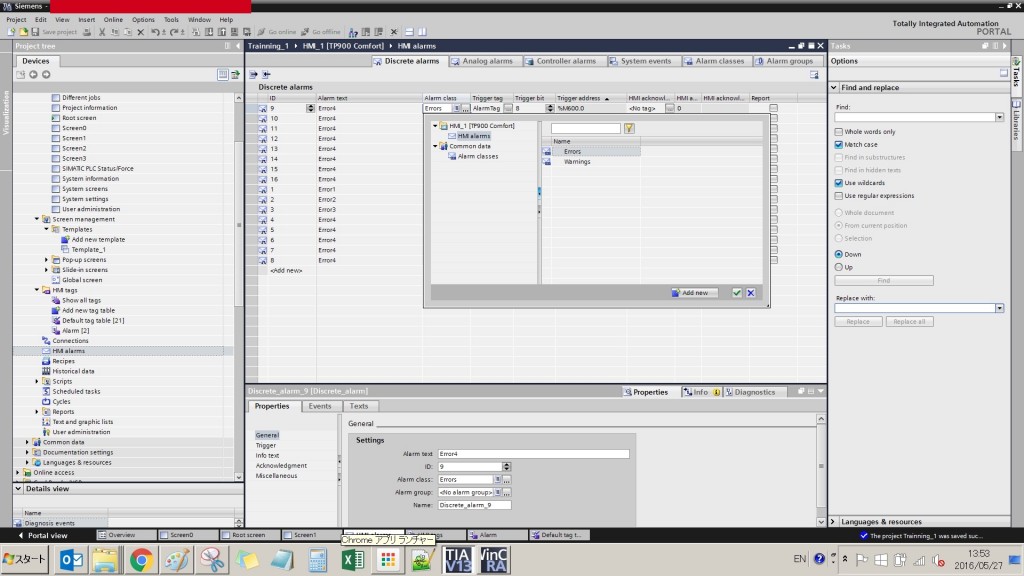Enable Use regular expressions checkbox
Viewport: 1024px width, 576px height.
839,196
